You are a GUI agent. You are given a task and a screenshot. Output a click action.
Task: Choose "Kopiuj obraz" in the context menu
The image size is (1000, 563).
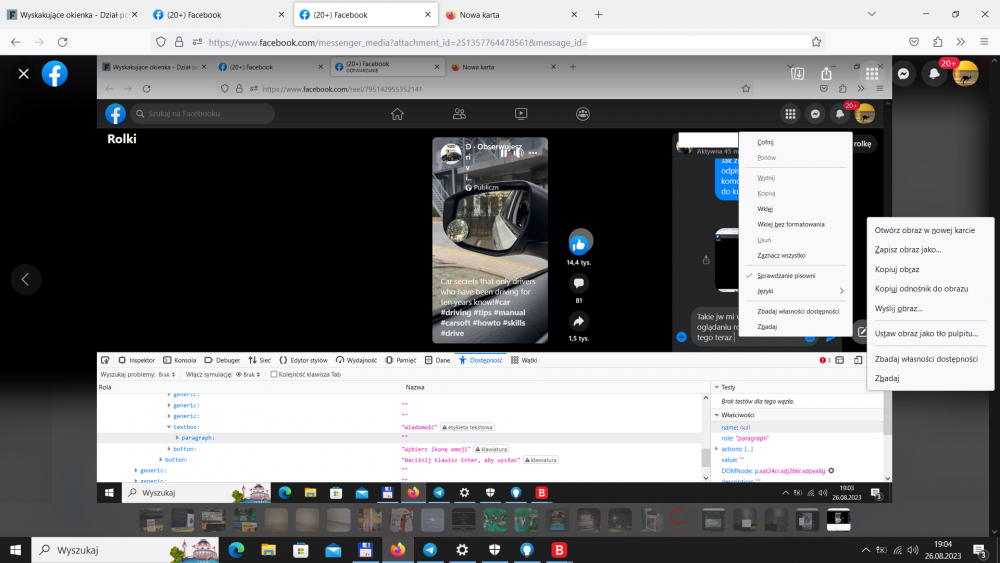[897, 269]
